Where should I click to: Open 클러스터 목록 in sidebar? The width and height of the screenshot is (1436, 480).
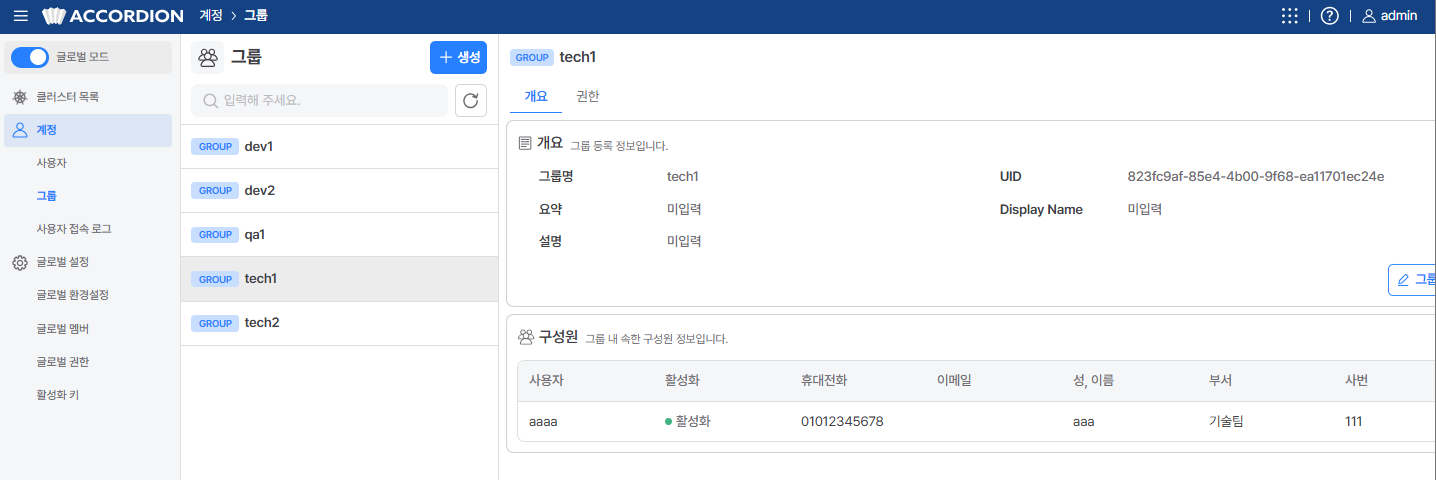tap(67, 97)
